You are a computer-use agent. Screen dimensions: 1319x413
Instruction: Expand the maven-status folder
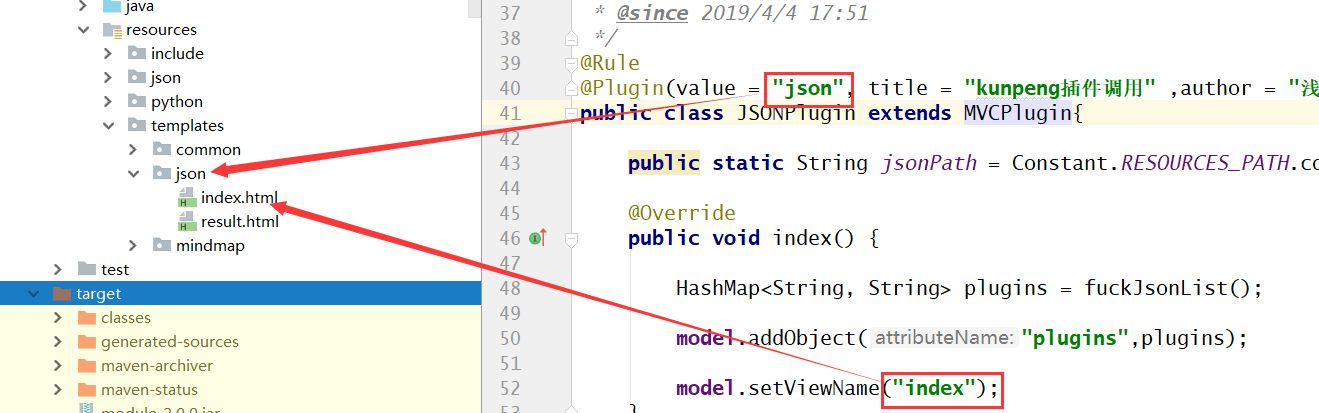pyautogui.click(x=59, y=390)
